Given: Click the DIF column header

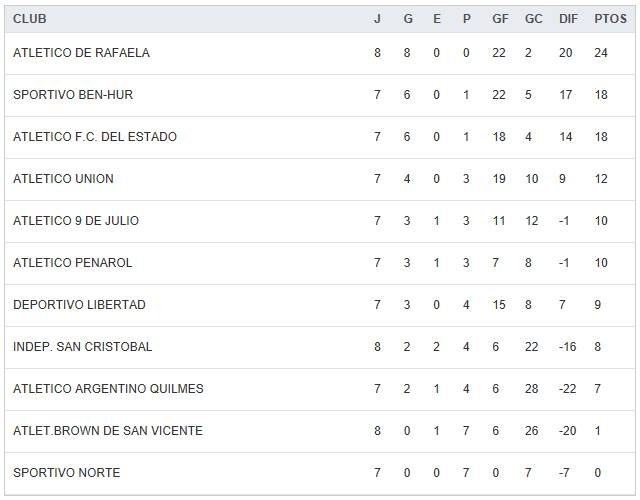Looking at the screenshot, I should click(568, 19).
